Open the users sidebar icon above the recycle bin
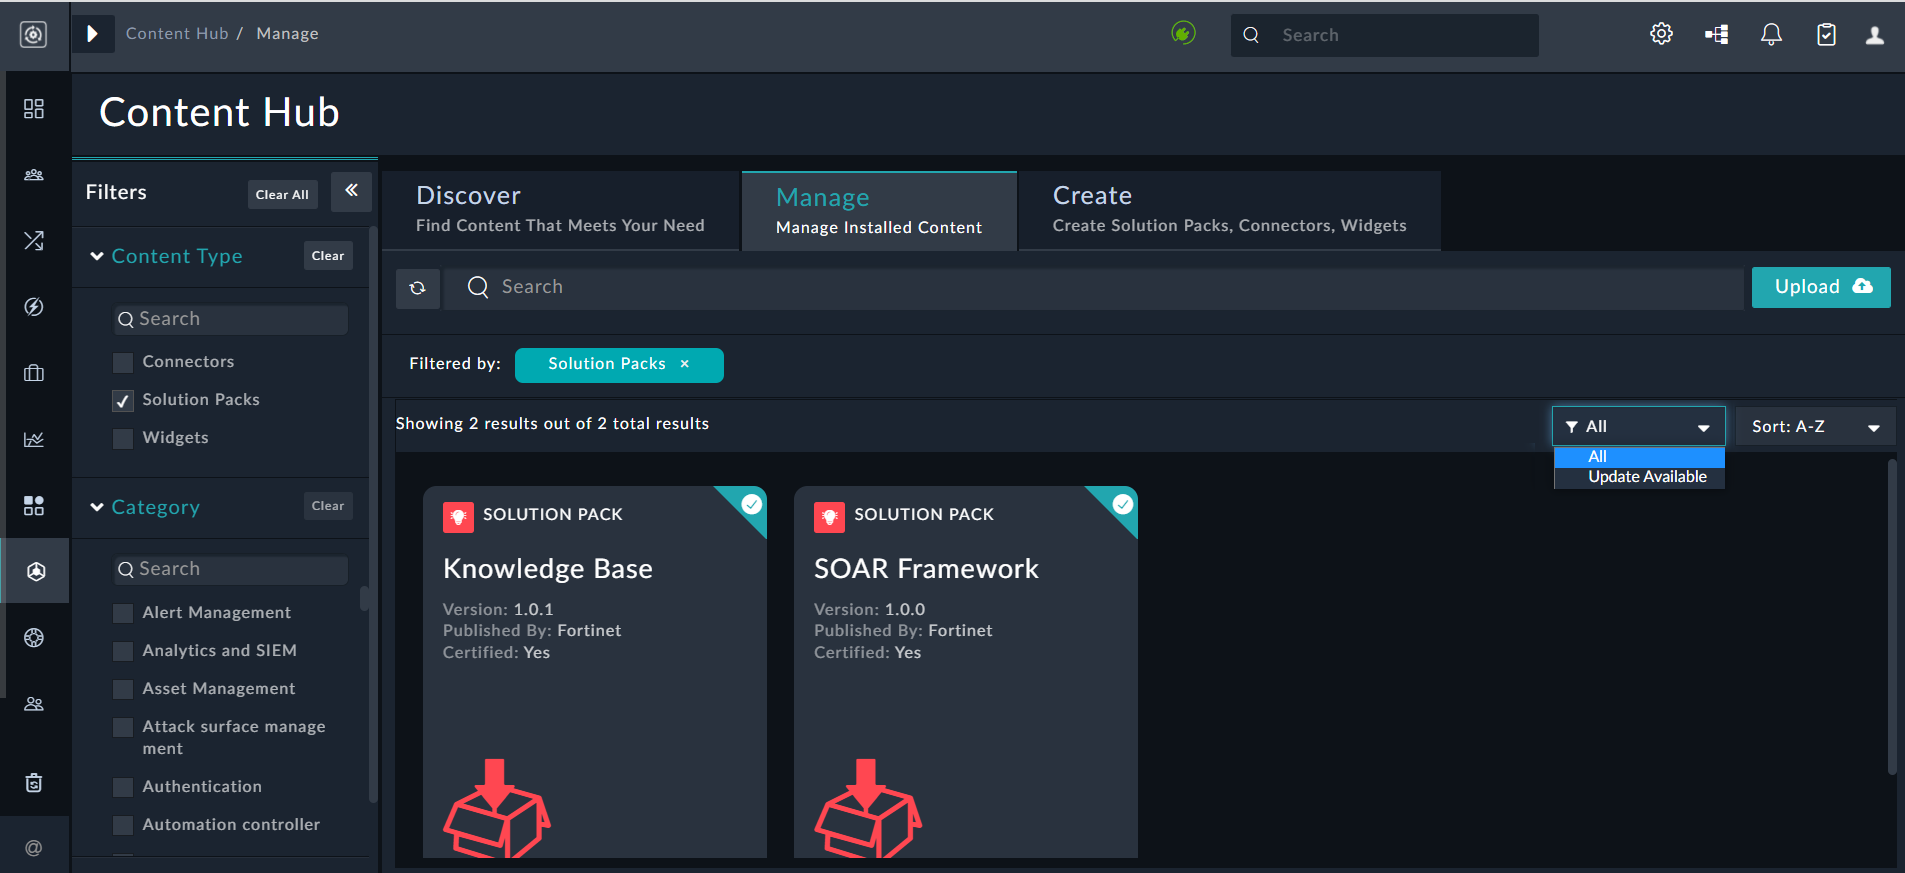The width and height of the screenshot is (1905, 873). 34,704
